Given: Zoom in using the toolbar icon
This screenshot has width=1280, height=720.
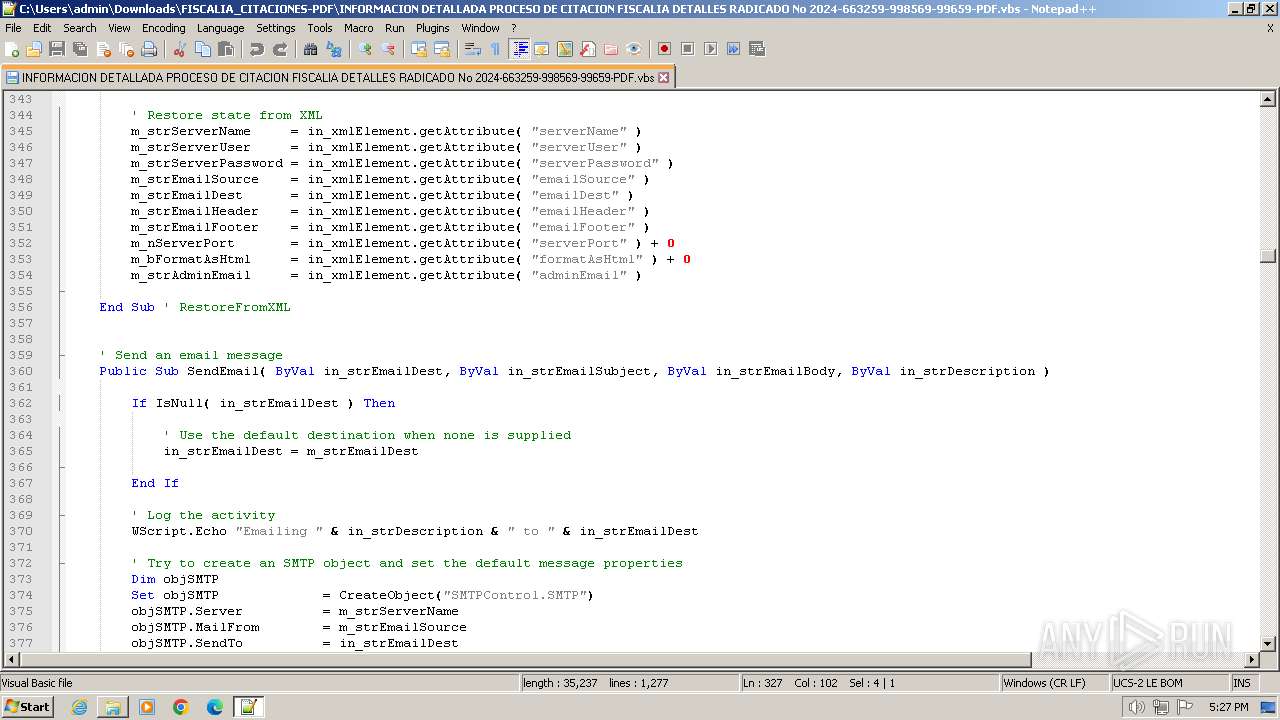Looking at the screenshot, I should click(x=365, y=49).
